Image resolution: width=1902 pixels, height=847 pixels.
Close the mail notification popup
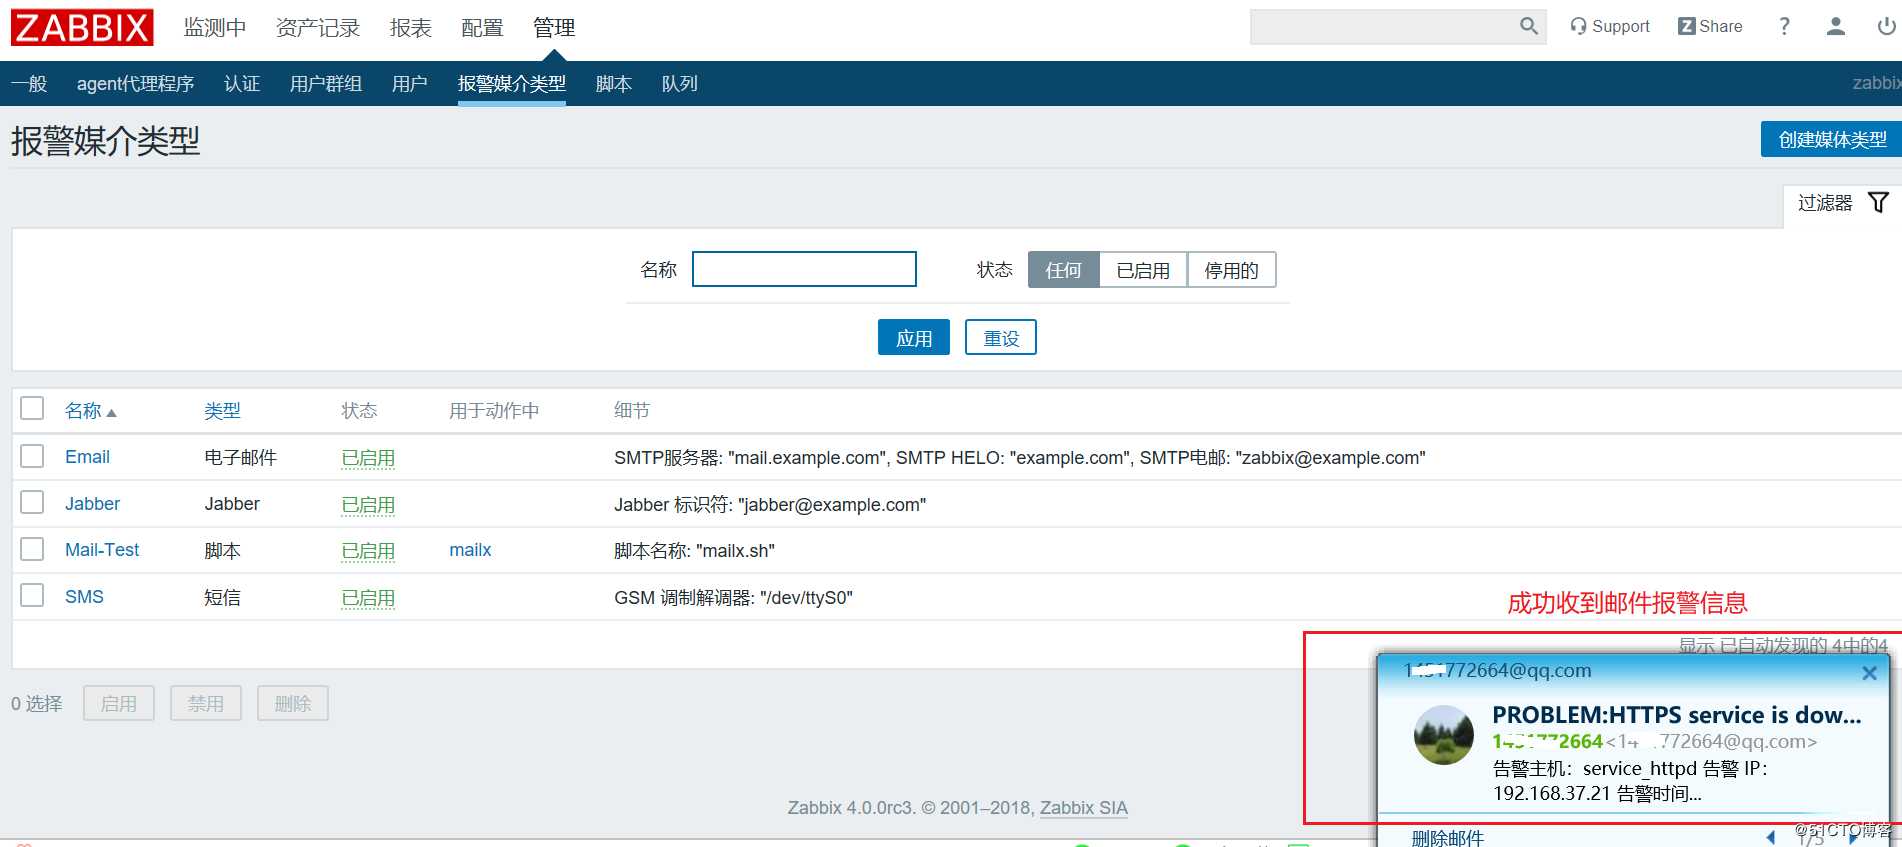point(1869,673)
